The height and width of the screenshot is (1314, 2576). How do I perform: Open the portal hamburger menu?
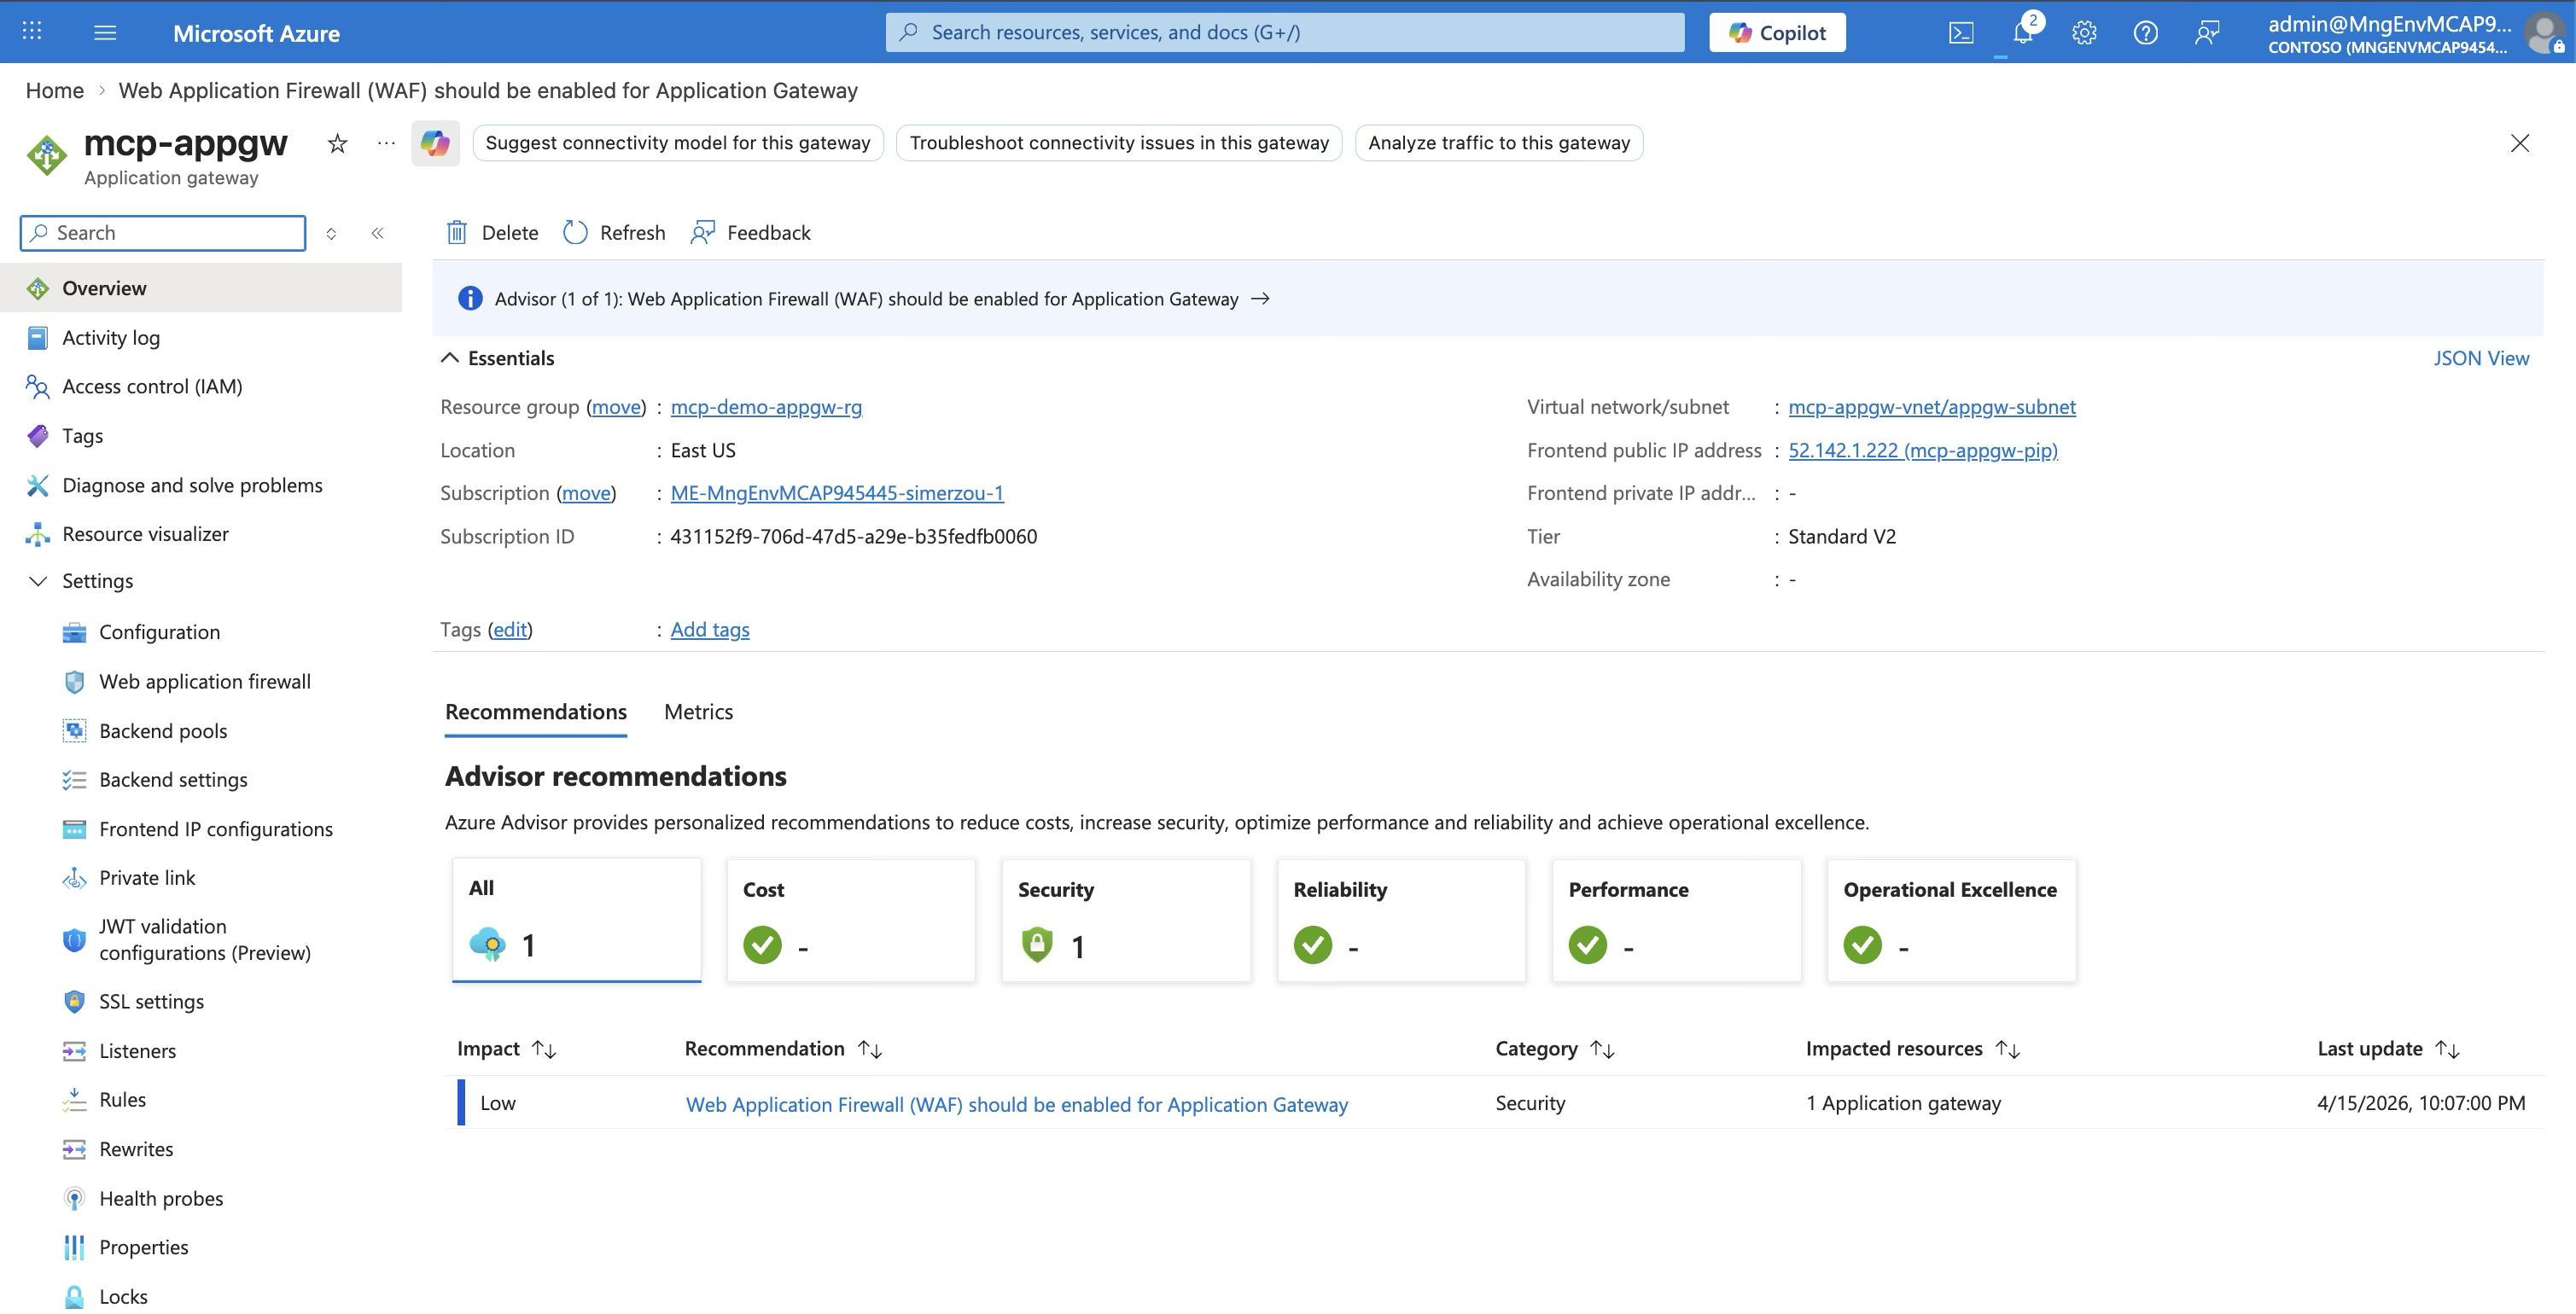(104, 31)
